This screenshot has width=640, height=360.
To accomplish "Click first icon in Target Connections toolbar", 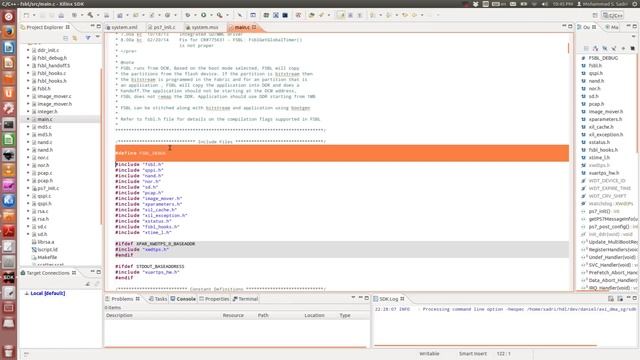I will (88, 283).
